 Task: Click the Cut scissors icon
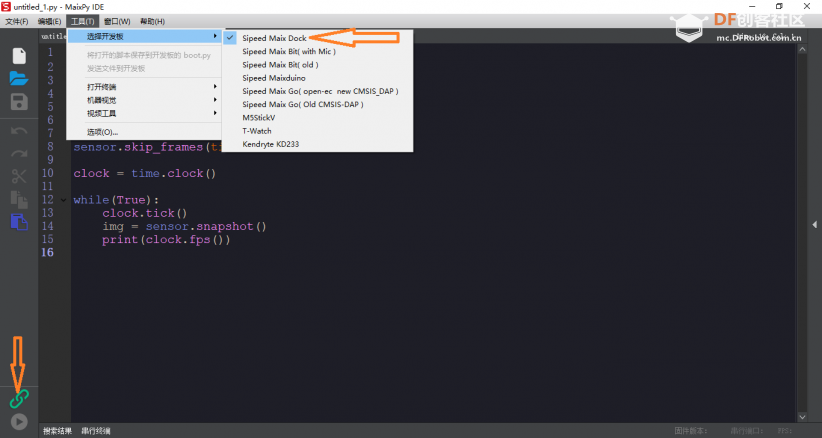[x=19, y=176]
